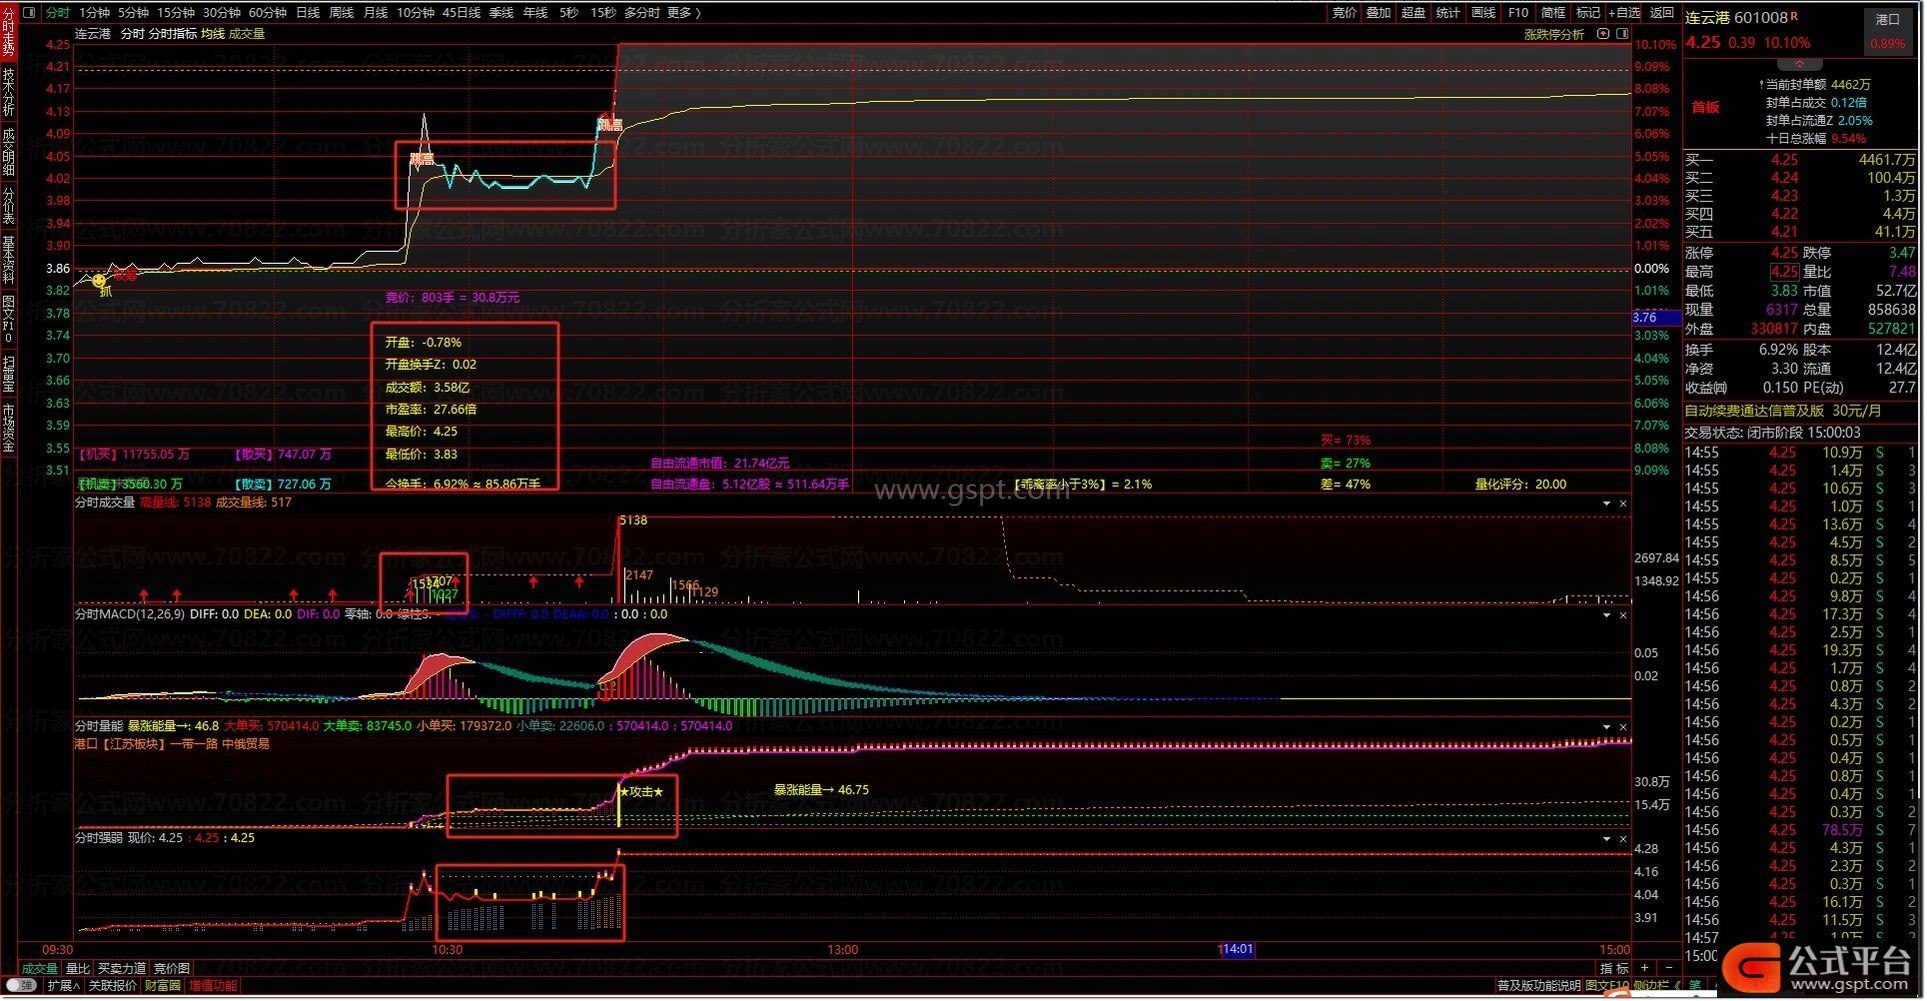This screenshot has width=1927, height=1001.
Task: Click the 返回 back button
Action: click(x=1662, y=12)
